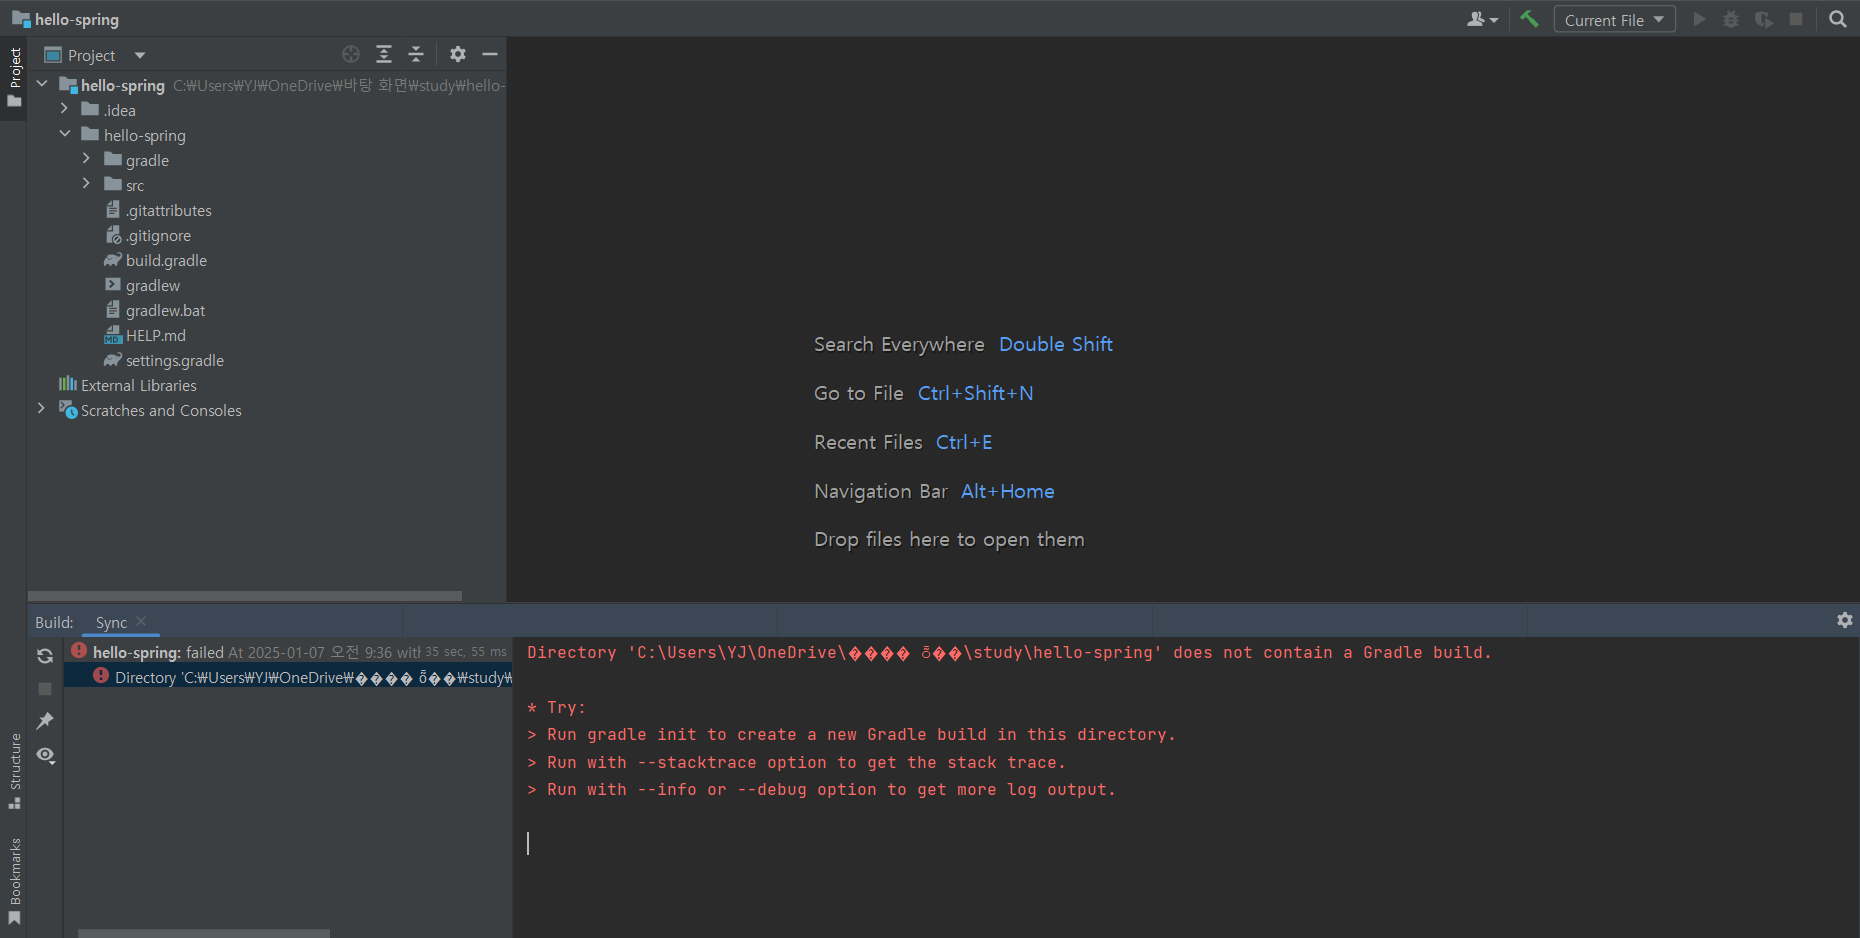The height and width of the screenshot is (938, 1860).
Task: Close the Sync tab
Action: (x=141, y=621)
